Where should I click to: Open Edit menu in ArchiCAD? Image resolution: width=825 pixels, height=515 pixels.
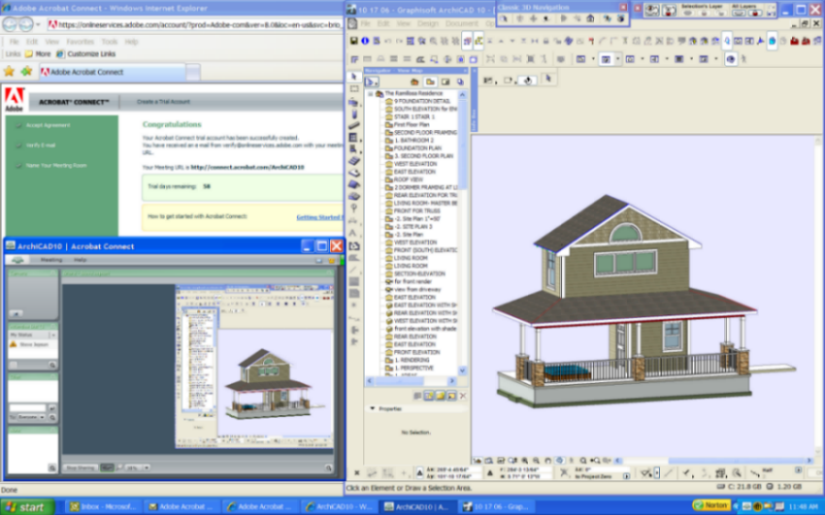tap(383, 24)
